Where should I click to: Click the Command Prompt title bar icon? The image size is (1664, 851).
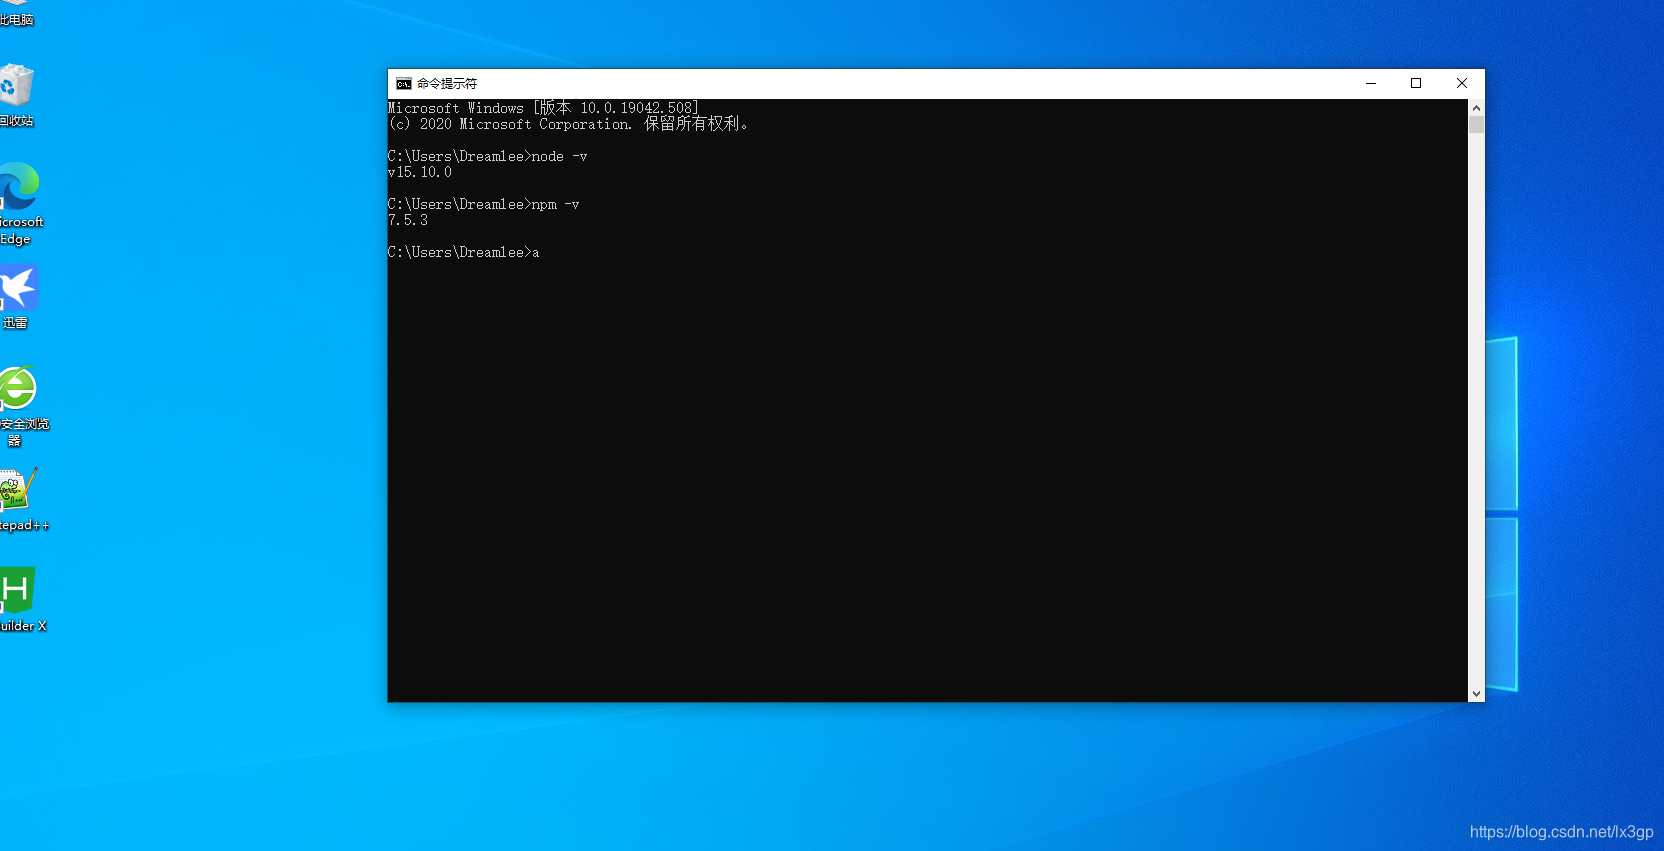click(x=404, y=84)
